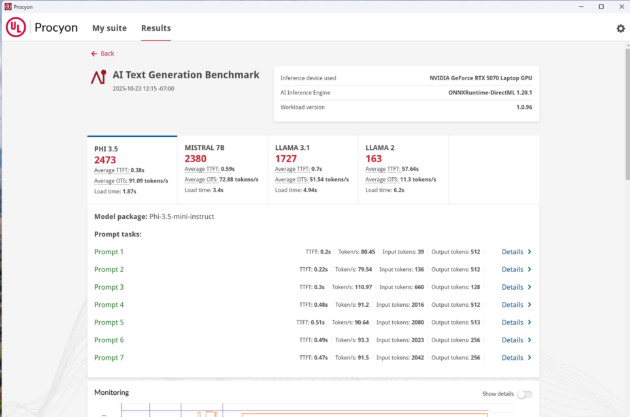Screen dimensions: 630x417
Task: Open the settings gear icon
Action: [x=620, y=29]
